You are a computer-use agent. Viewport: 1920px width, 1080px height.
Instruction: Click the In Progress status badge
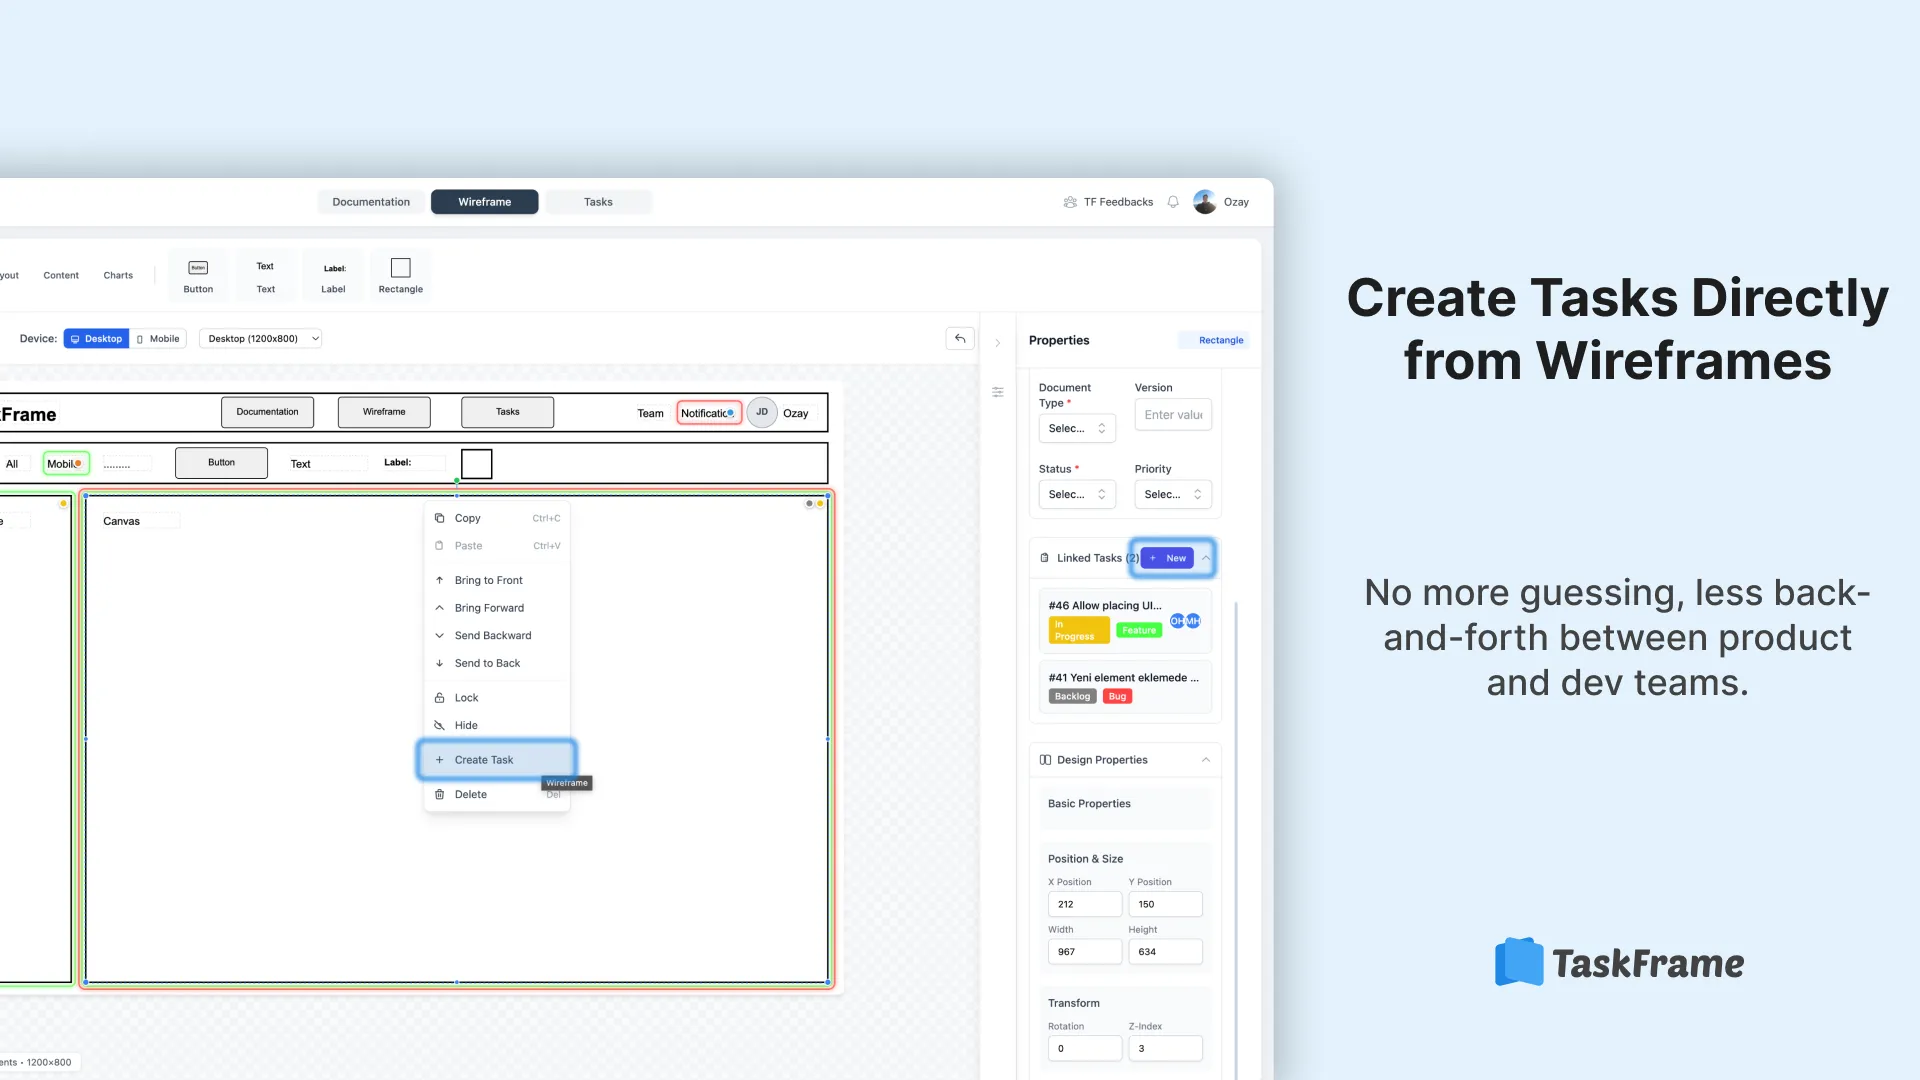point(1078,630)
